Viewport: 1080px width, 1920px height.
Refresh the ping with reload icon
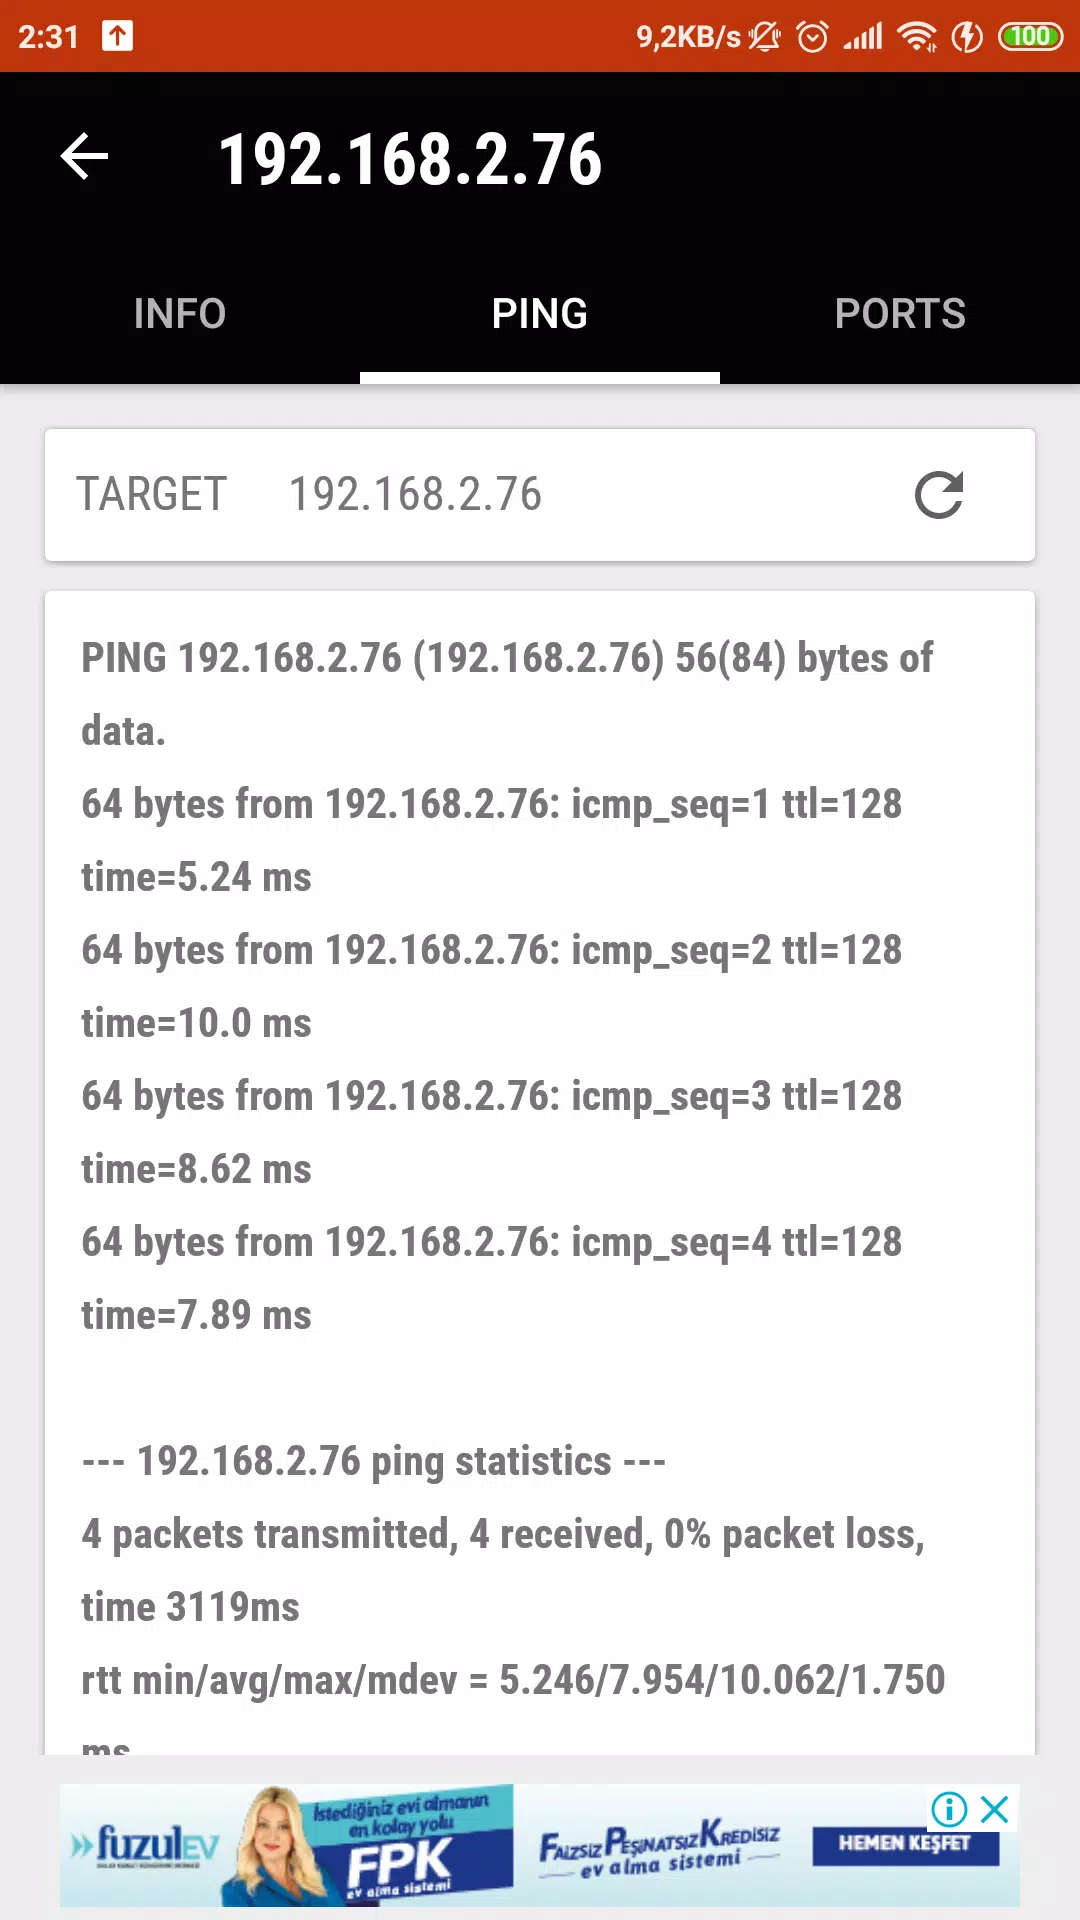(939, 495)
